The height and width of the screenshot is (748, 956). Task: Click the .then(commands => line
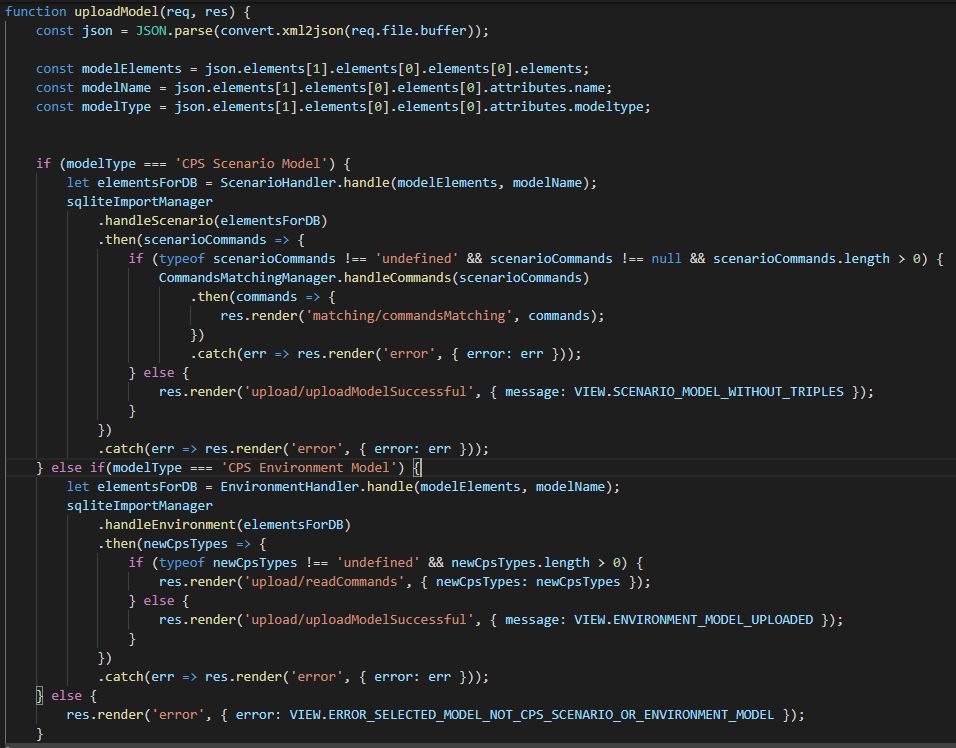click(263, 296)
